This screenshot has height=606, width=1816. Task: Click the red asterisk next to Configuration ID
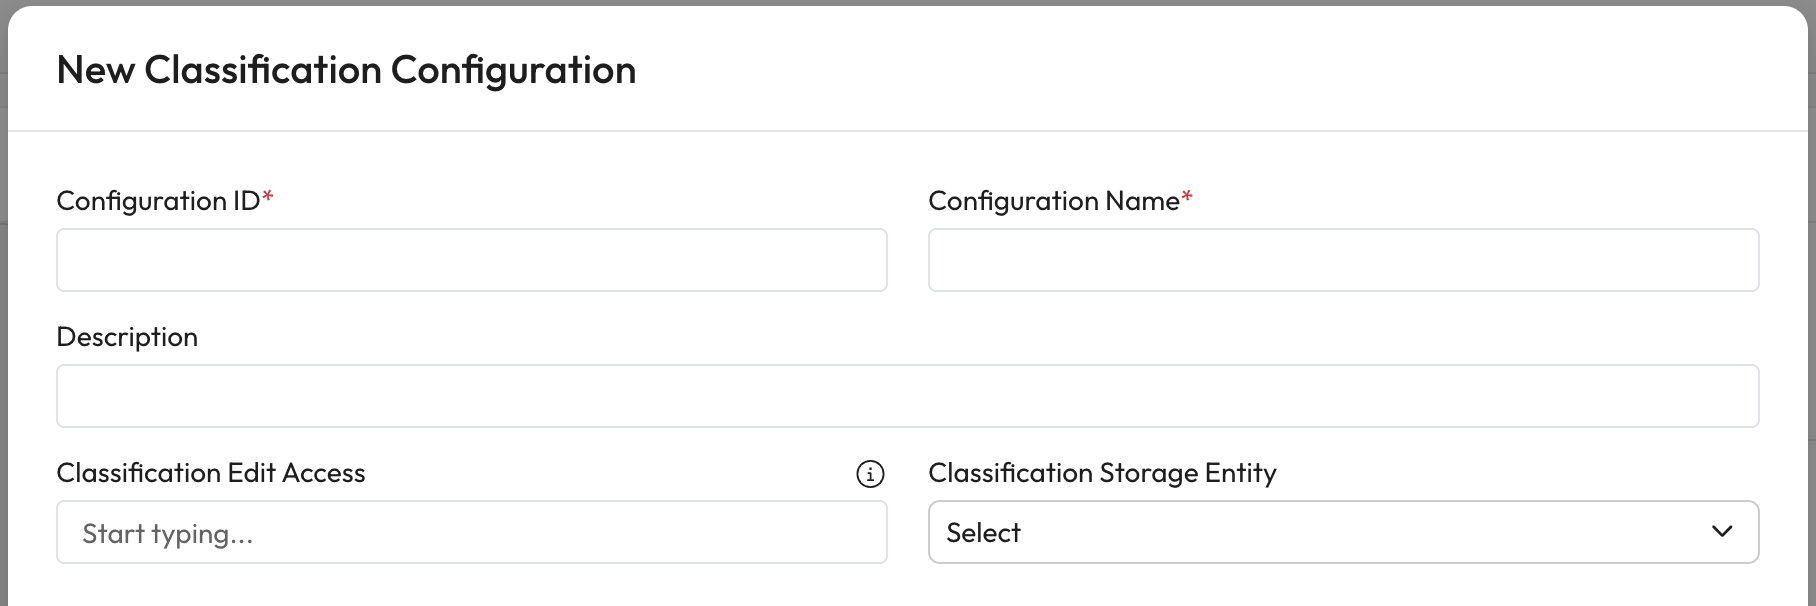coord(268,197)
